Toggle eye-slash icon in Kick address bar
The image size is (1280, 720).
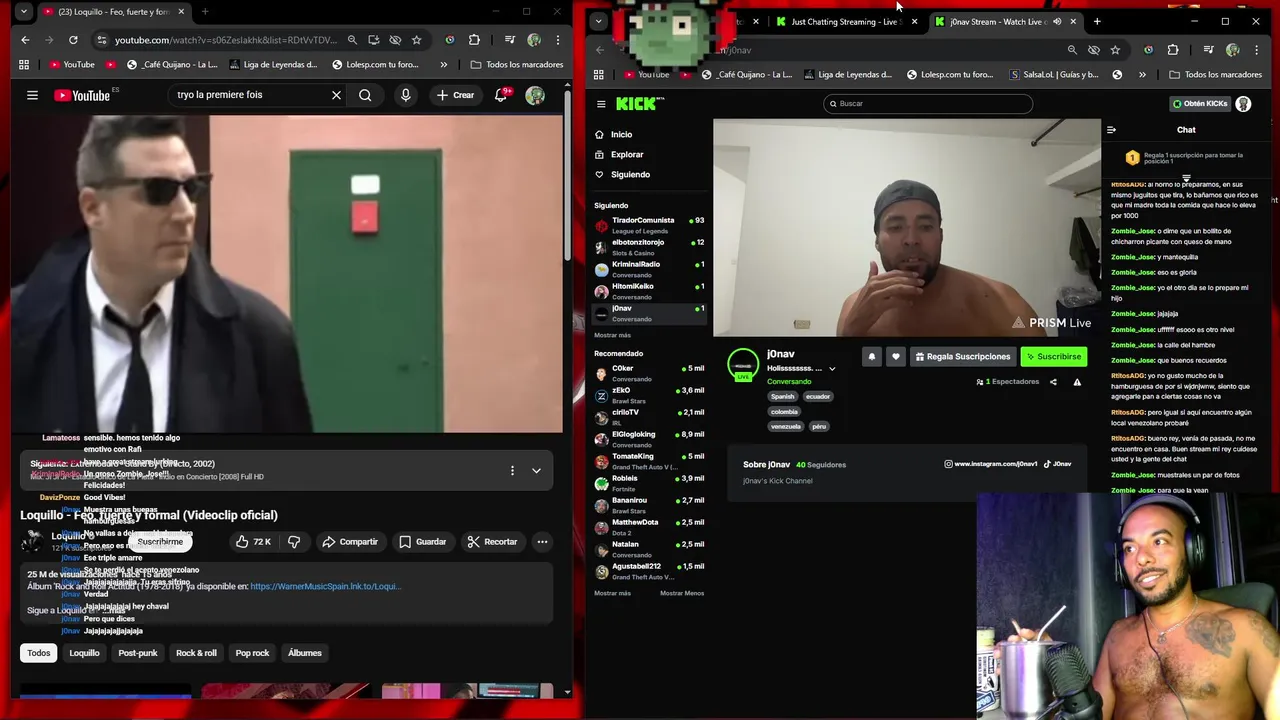(1094, 50)
